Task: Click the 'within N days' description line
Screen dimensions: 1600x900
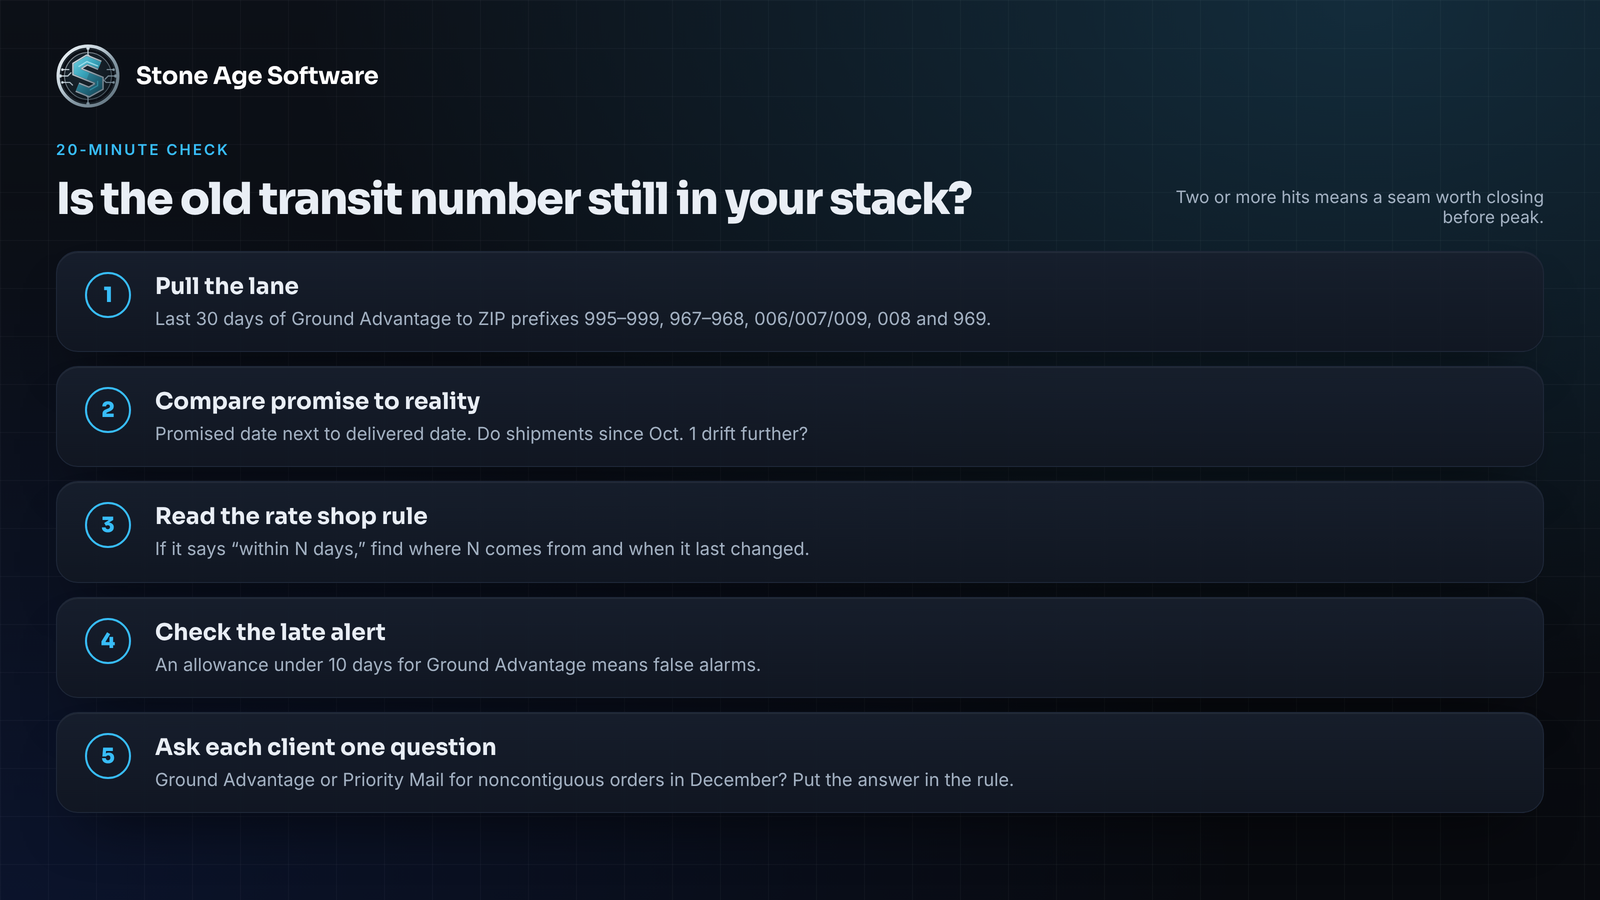Action: tap(482, 549)
